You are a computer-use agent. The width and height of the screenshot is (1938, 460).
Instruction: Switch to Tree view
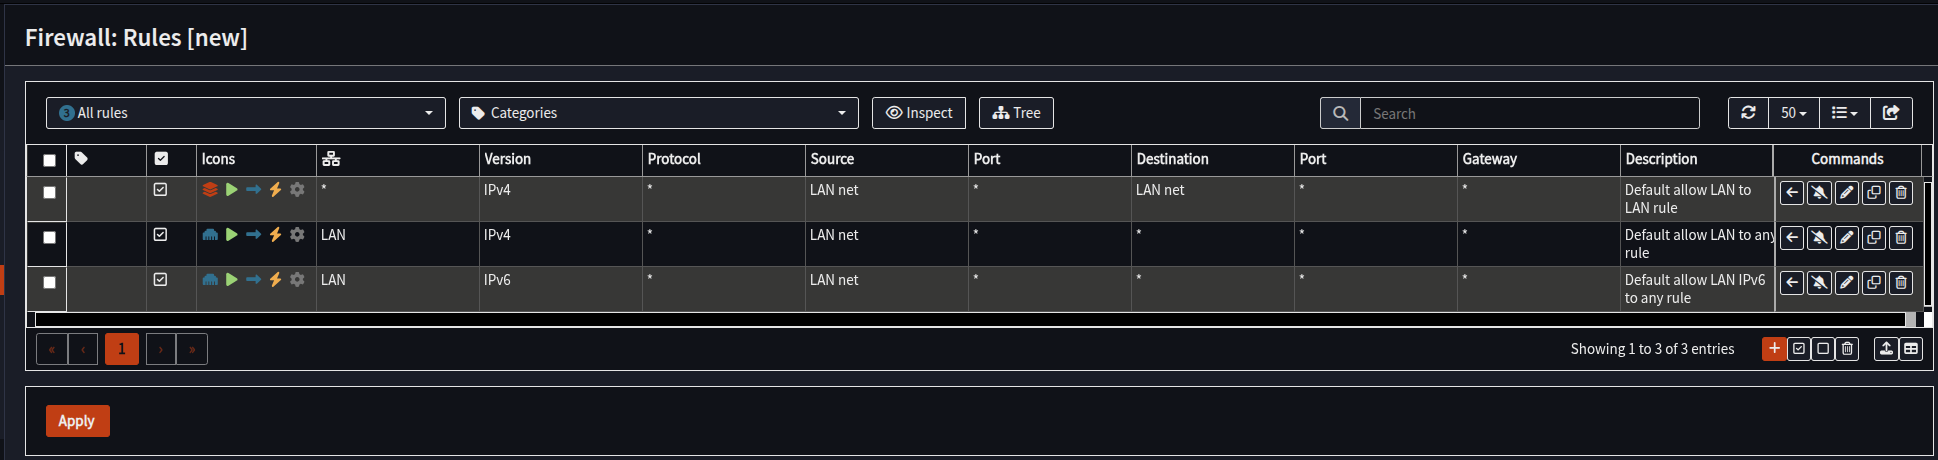(1016, 113)
